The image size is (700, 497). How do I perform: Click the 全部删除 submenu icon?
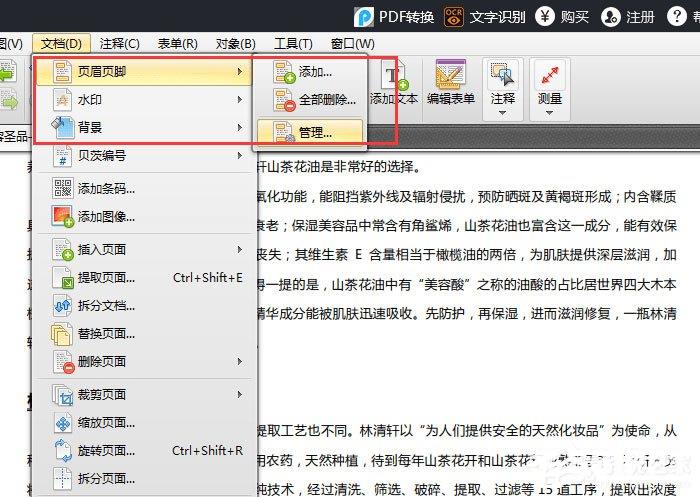point(284,100)
